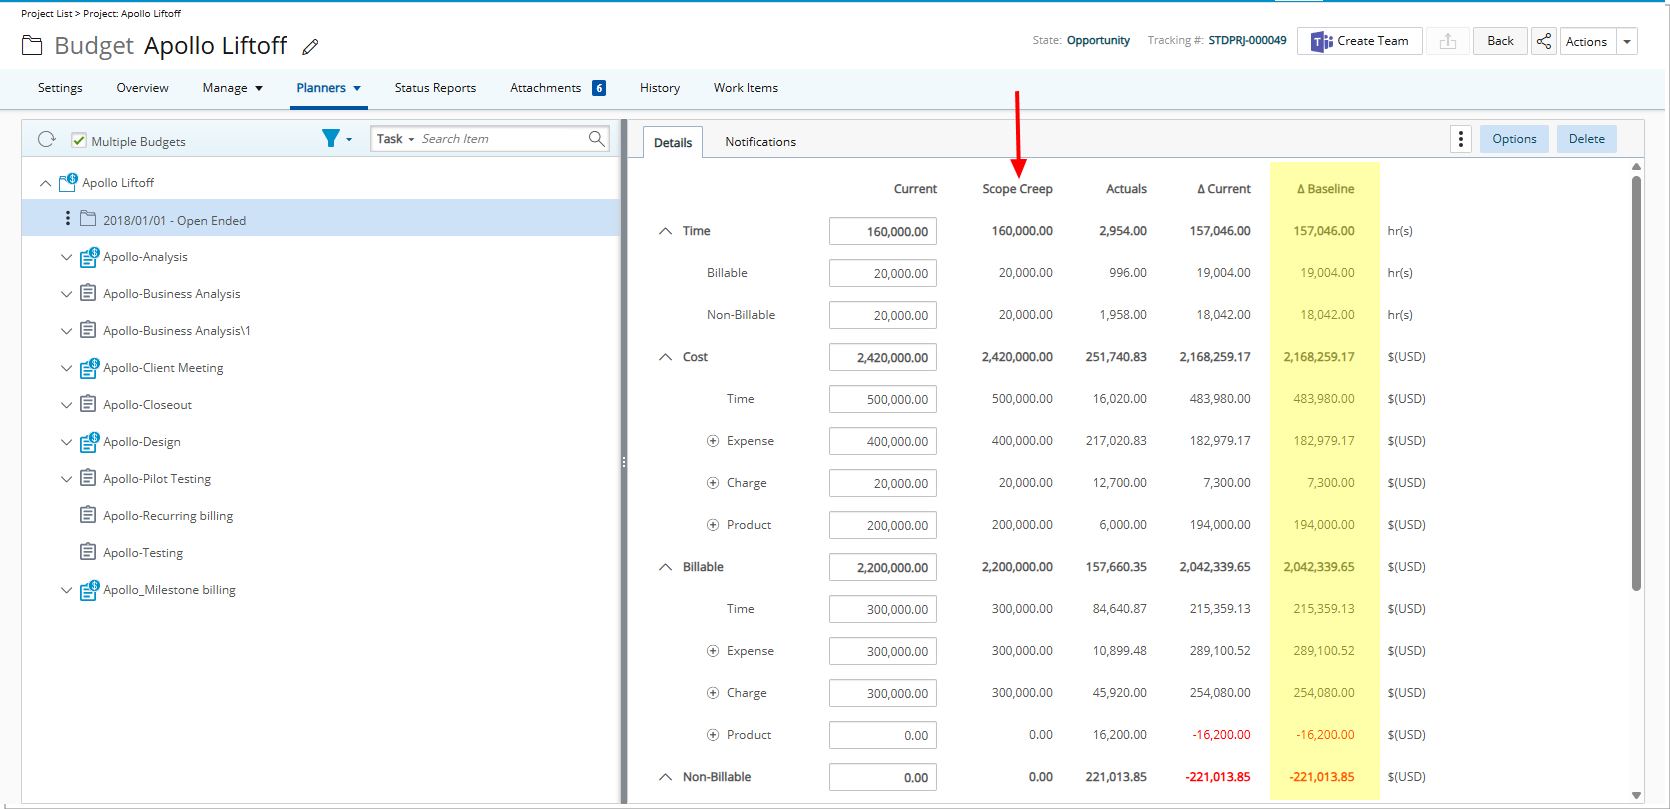The image size is (1670, 809).
Task: Click the Apollo-Analysis task icon
Action: pyautogui.click(x=89, y=257)
